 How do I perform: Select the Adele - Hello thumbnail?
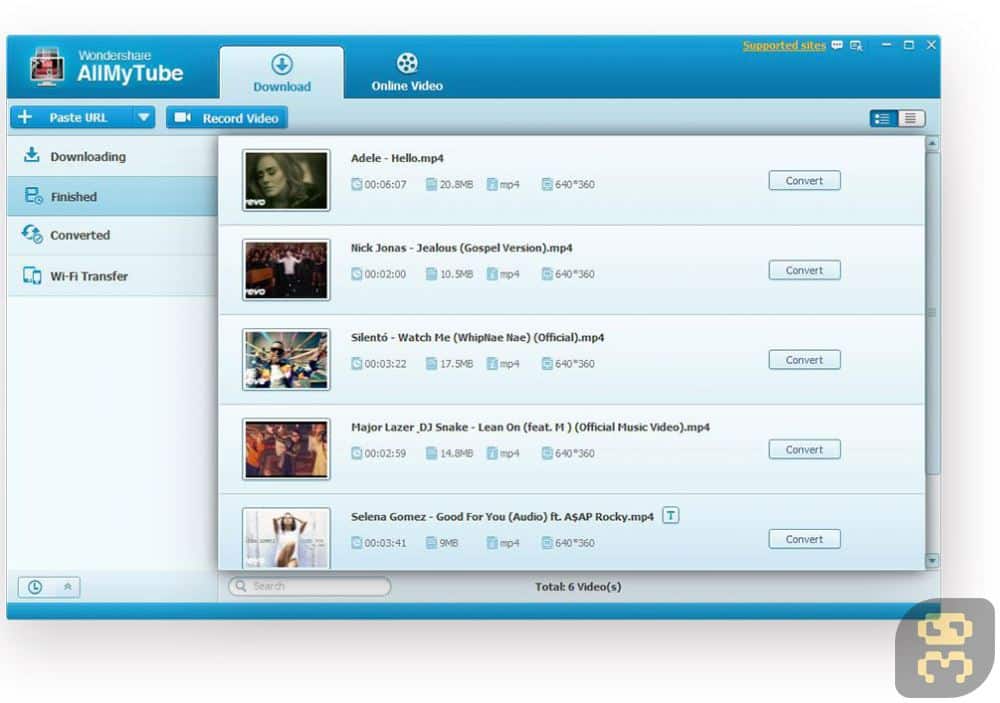pyautogui.click(x=286, y=181)
